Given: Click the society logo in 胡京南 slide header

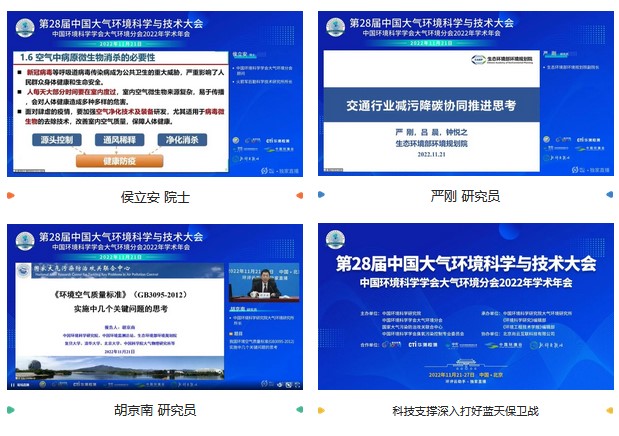Looking at the screenshot, I should (x=25, y=241).
